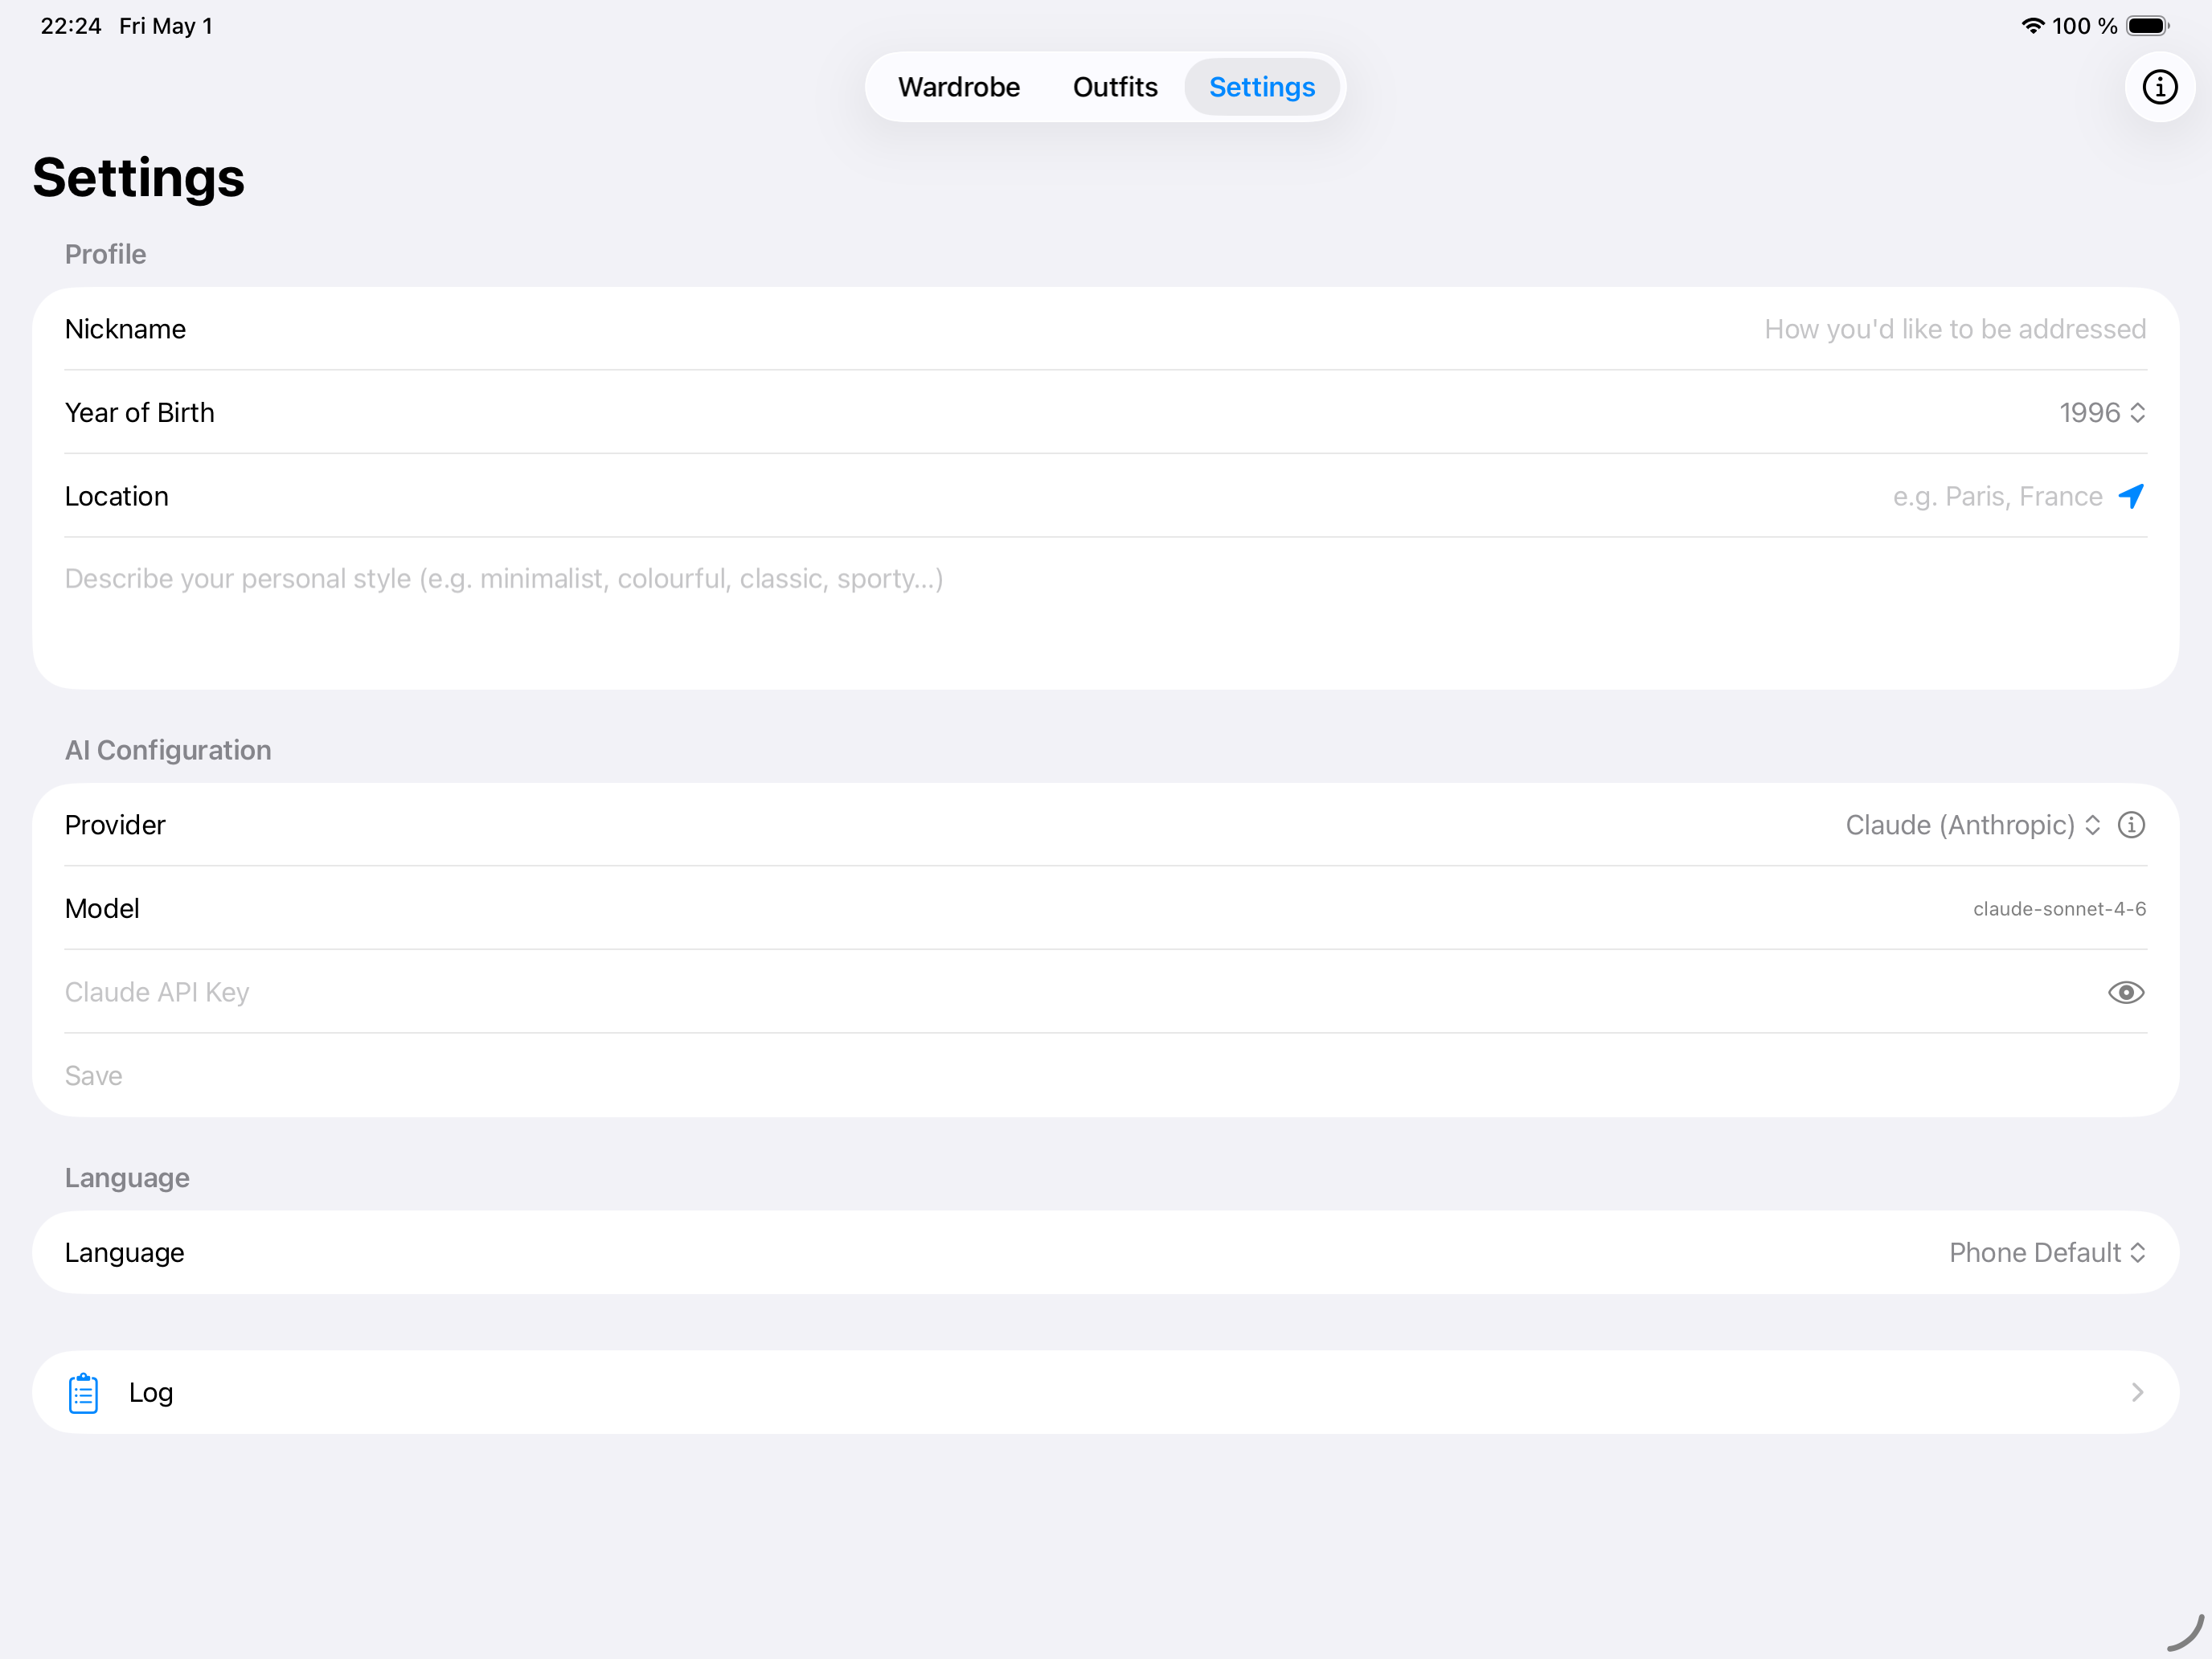Click the Provider label

coord(115,825)
